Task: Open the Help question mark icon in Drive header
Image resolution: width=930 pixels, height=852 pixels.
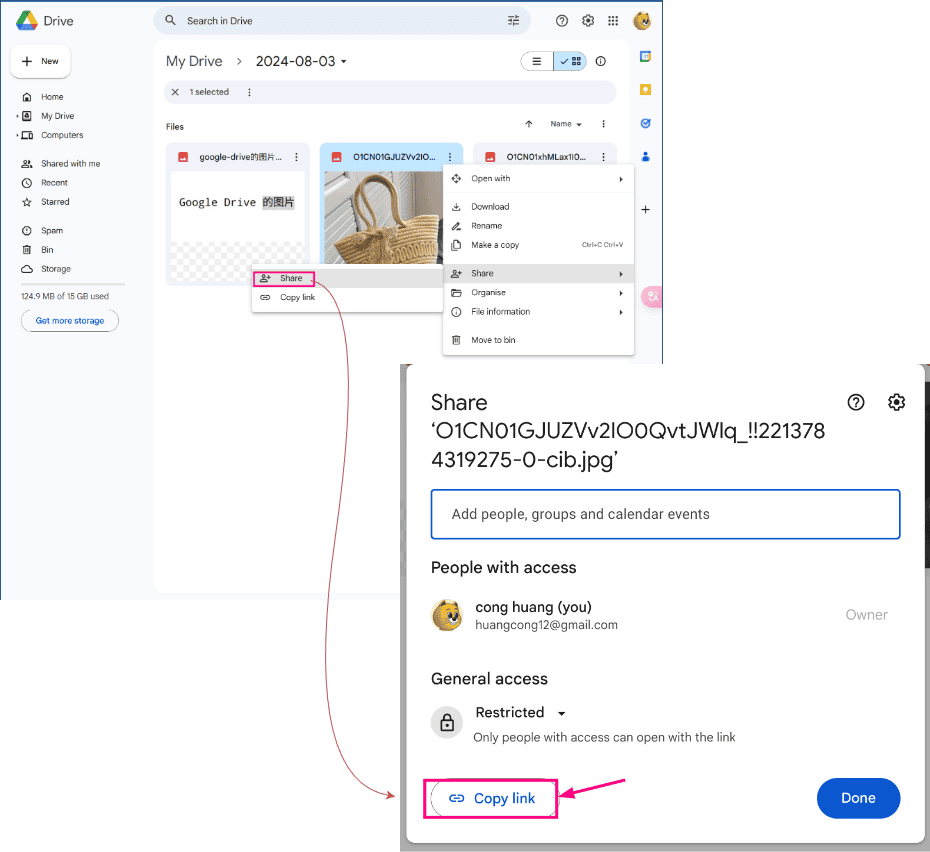Action: click(x=562, y=20)
